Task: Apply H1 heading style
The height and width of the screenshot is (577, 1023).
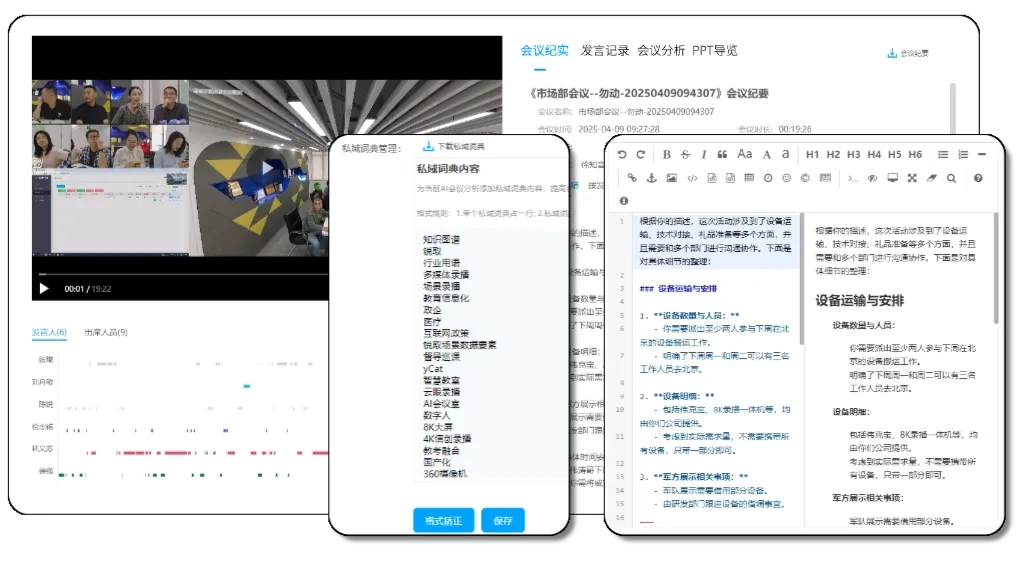Action: point(812,154)
